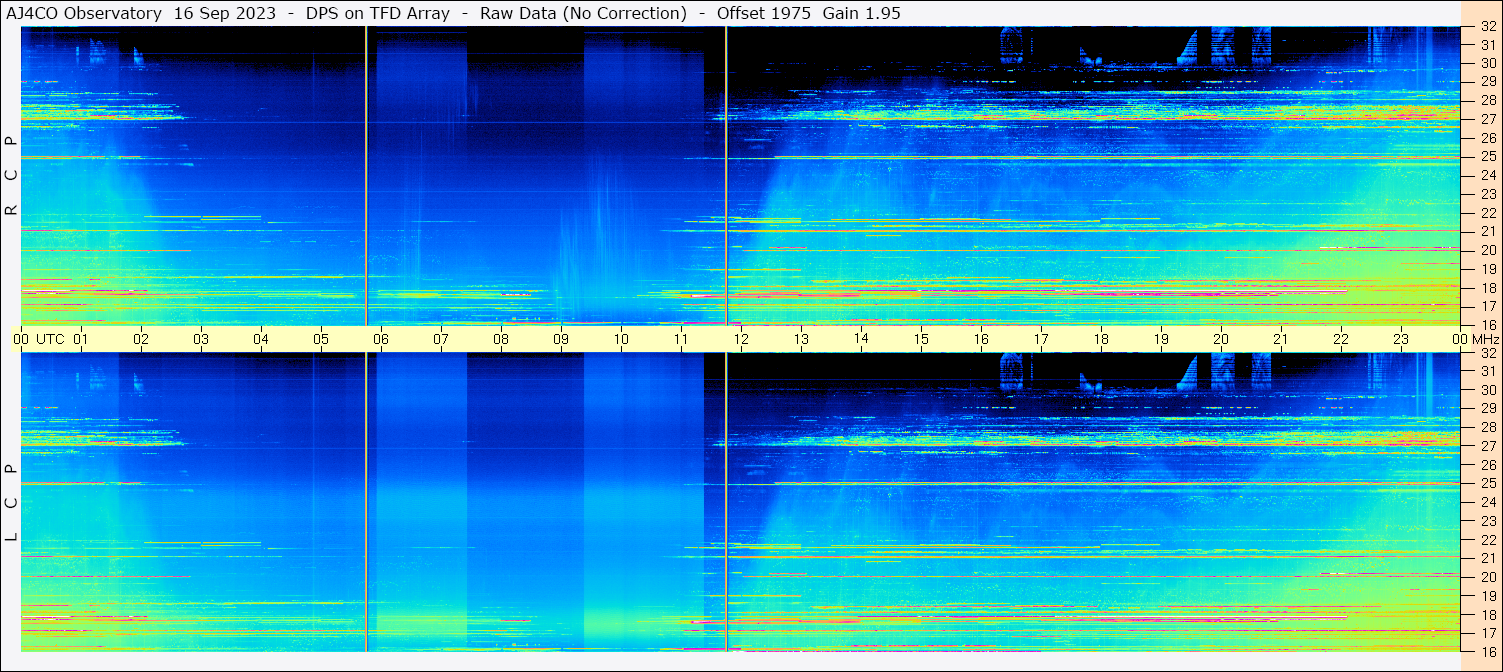1503x672 pixels.
Task: Click the 27 MHz label on LCP scale
Action: coord(1487,446)
